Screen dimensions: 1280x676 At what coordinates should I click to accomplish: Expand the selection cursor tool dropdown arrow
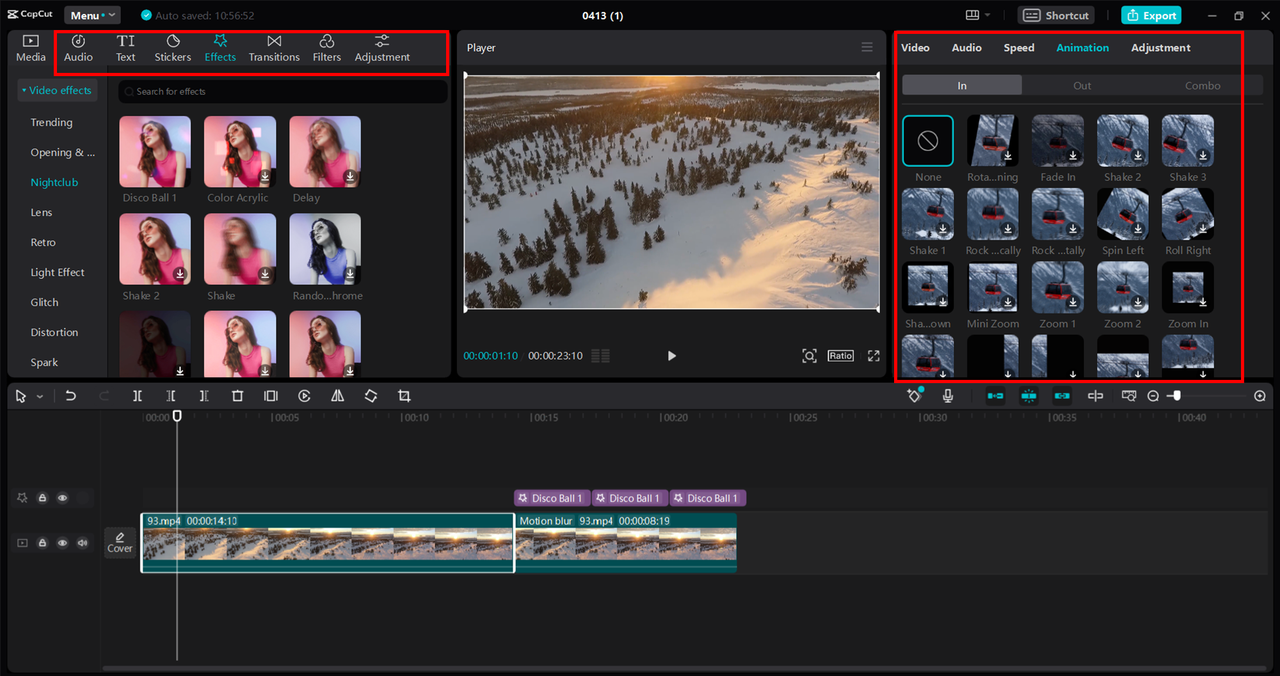coord(40,397)
